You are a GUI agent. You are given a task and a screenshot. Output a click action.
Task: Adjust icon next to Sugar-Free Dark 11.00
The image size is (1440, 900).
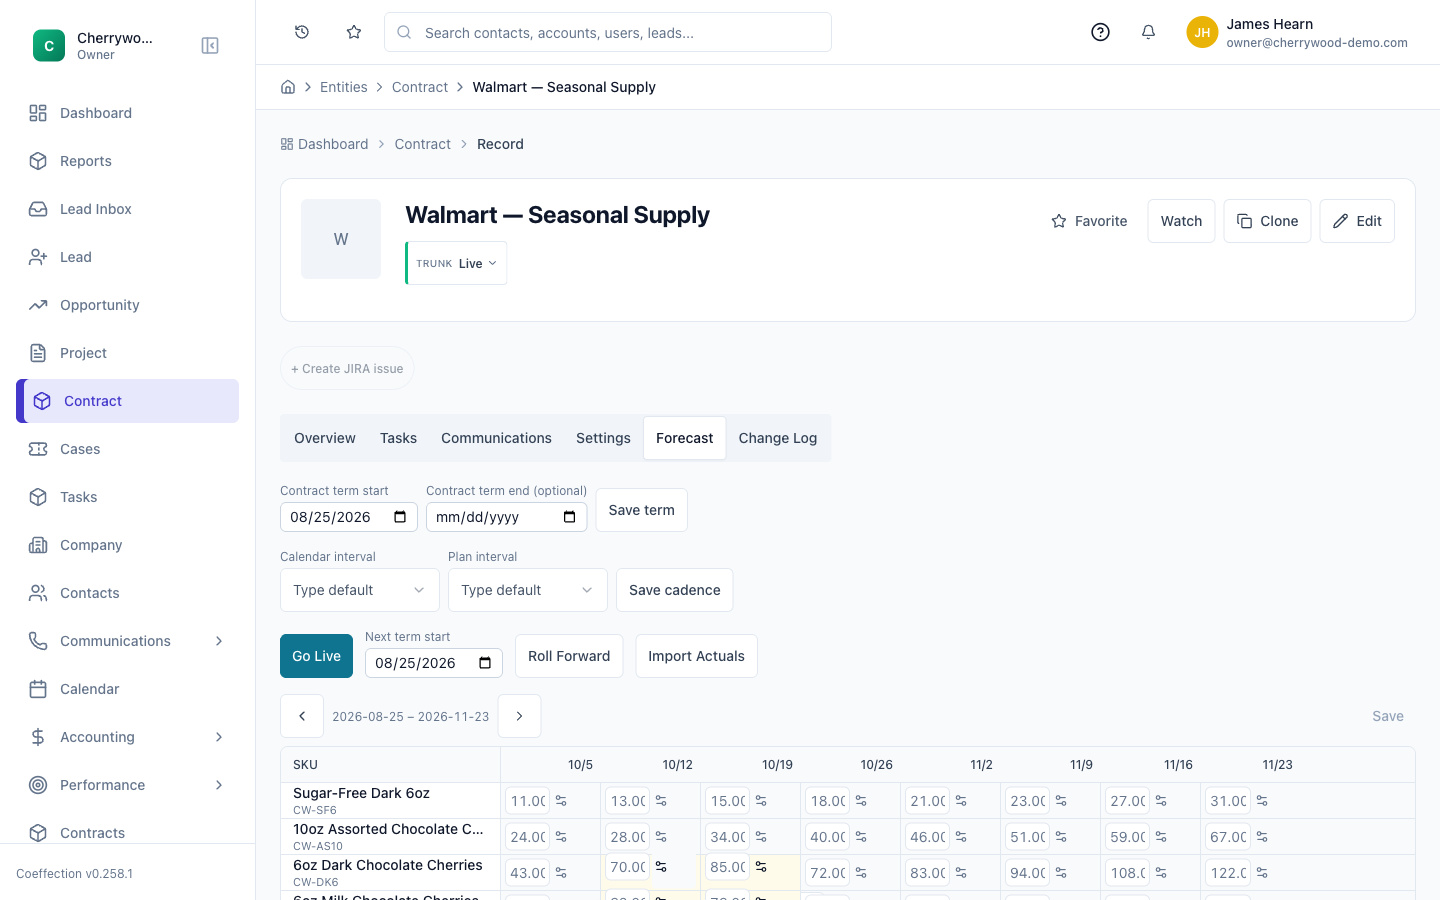(562, 801)
